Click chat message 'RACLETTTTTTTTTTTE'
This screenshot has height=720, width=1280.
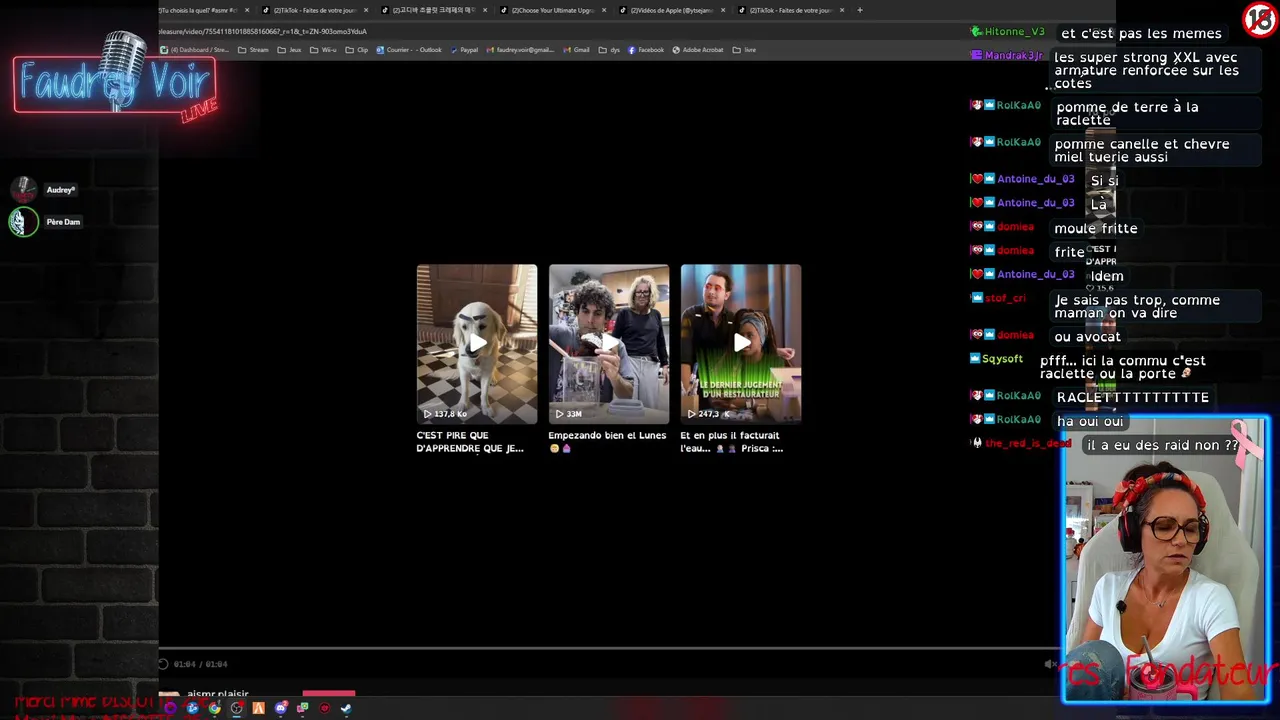[1133, 397]
